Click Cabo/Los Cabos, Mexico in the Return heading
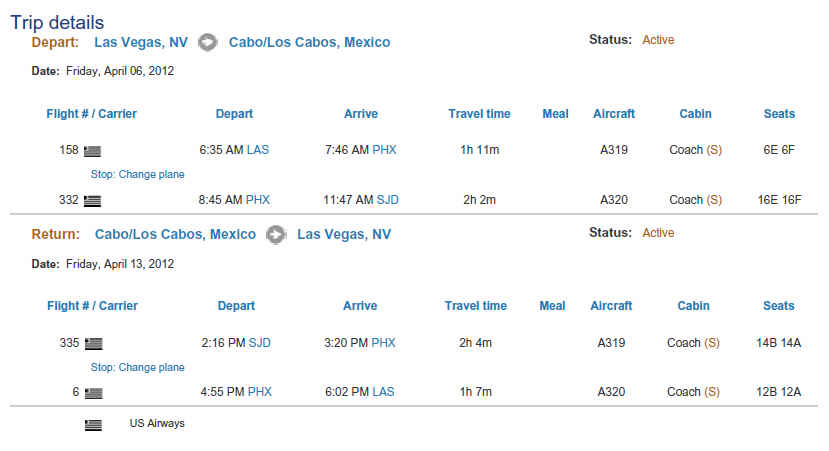This screenshot has height=451, width=829. tap(175, 234)
